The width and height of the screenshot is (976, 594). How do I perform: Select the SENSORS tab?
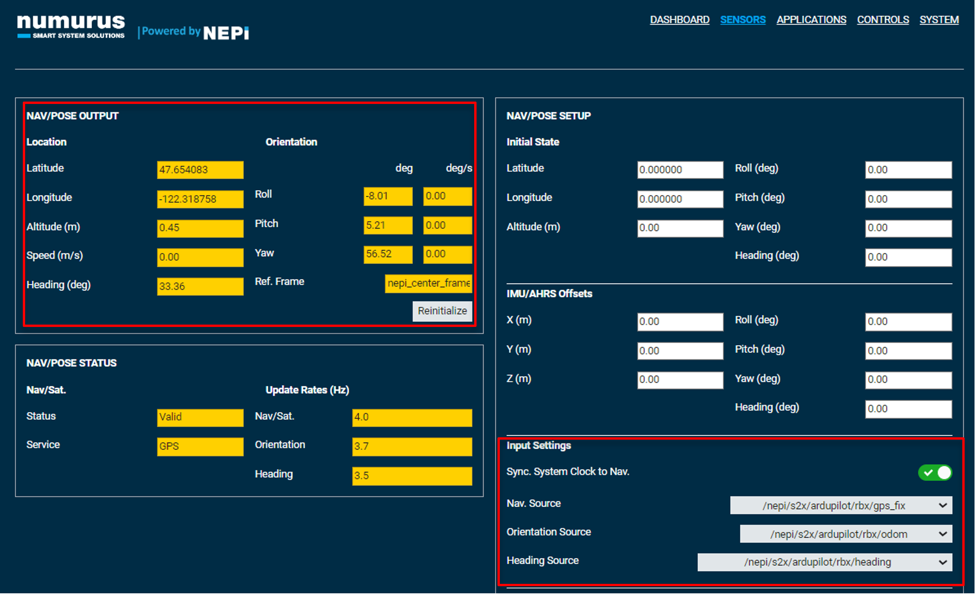(743, 19)
